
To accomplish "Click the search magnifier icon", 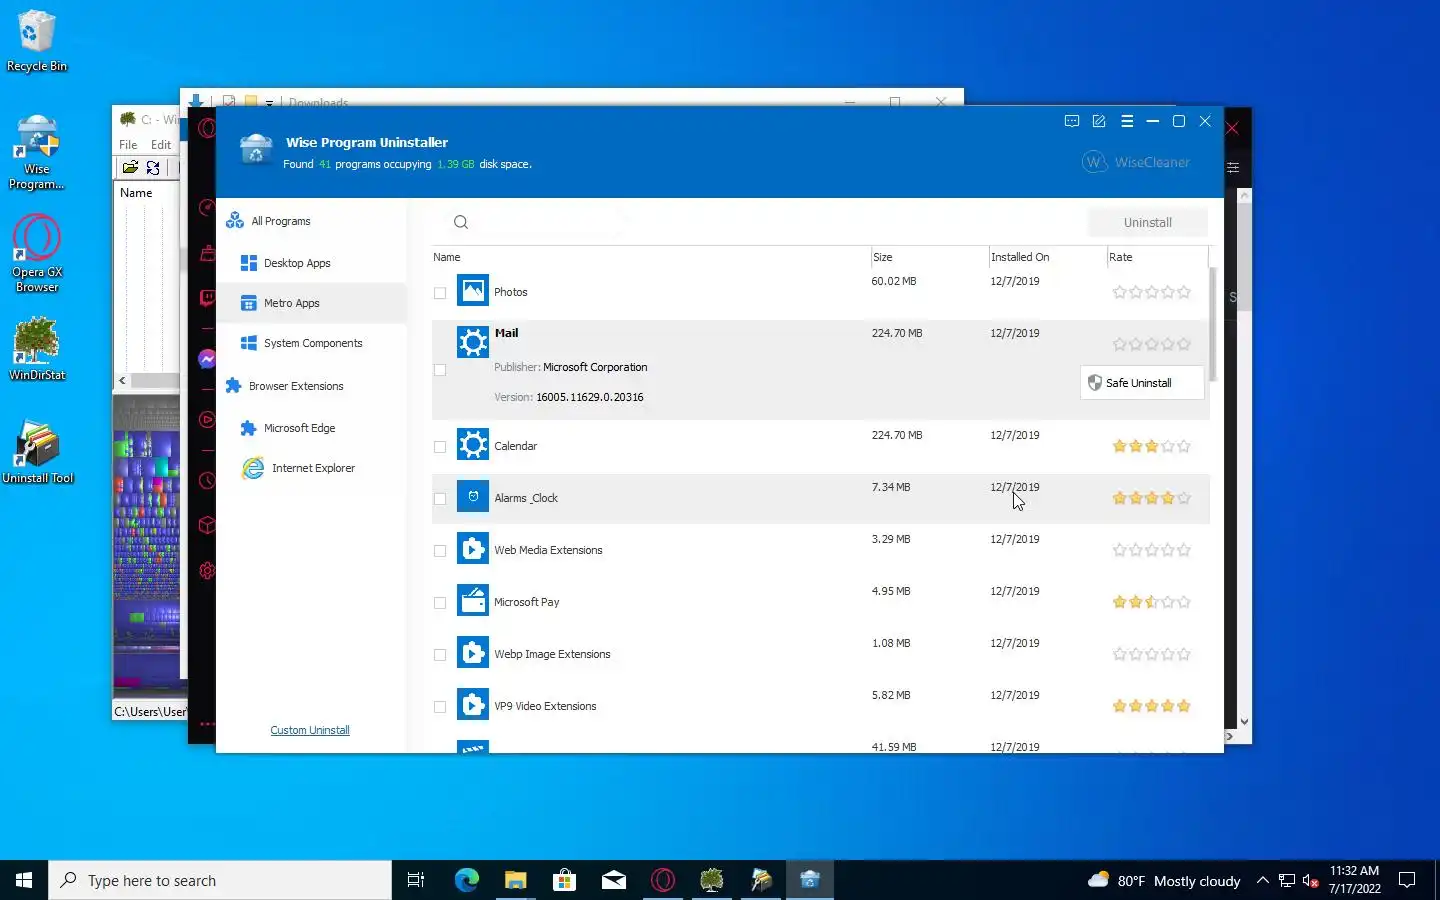I will pos(461,222).
